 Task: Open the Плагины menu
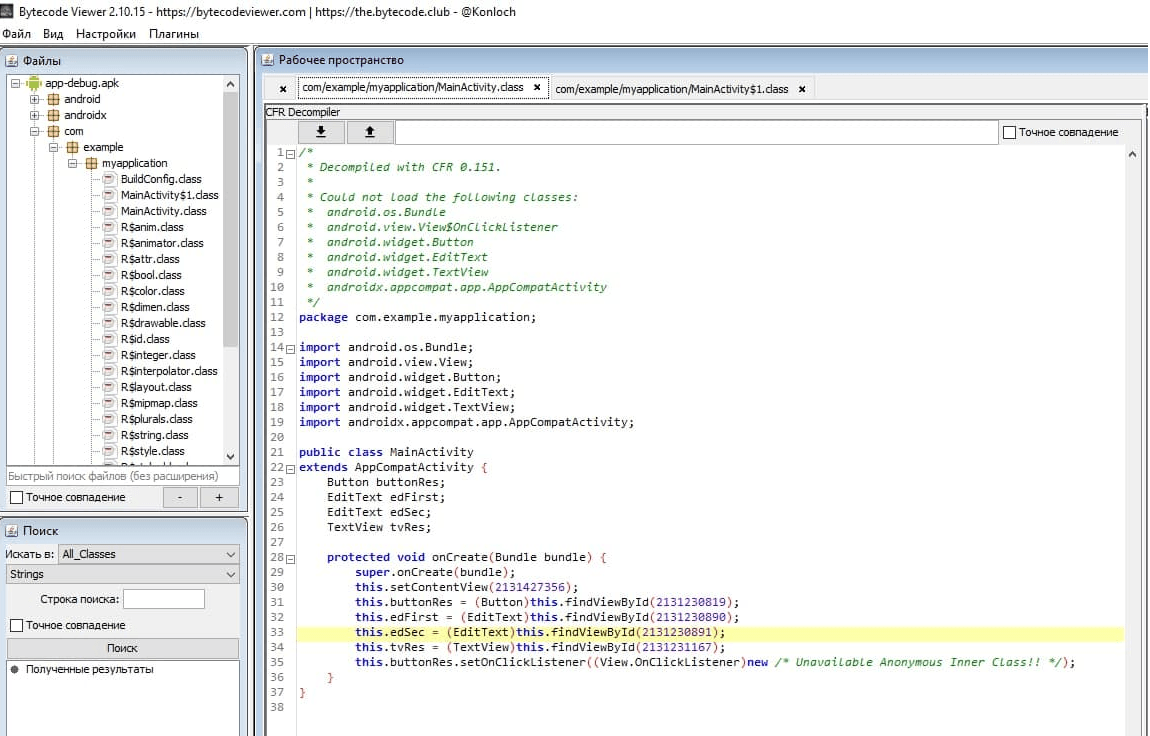pos(174,34)
